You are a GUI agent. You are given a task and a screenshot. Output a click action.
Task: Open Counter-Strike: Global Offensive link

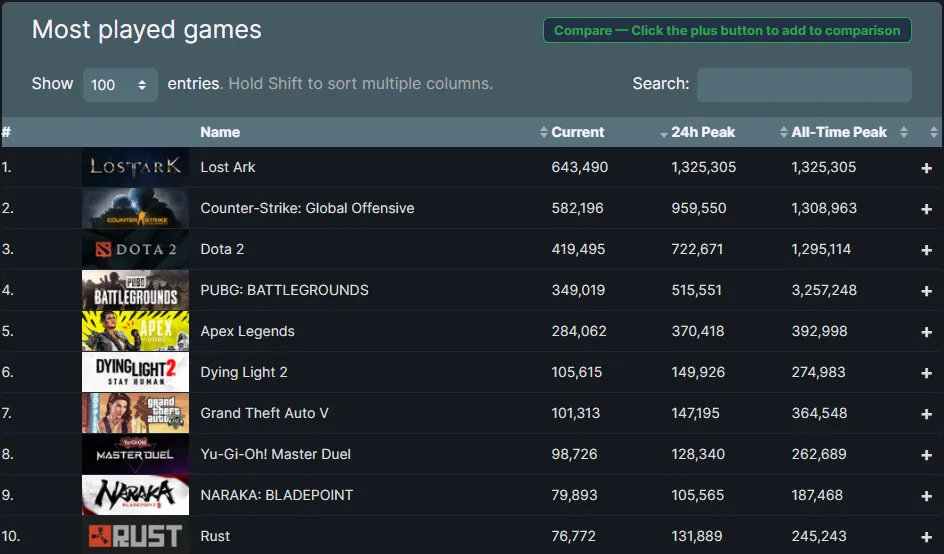(307, 208)
